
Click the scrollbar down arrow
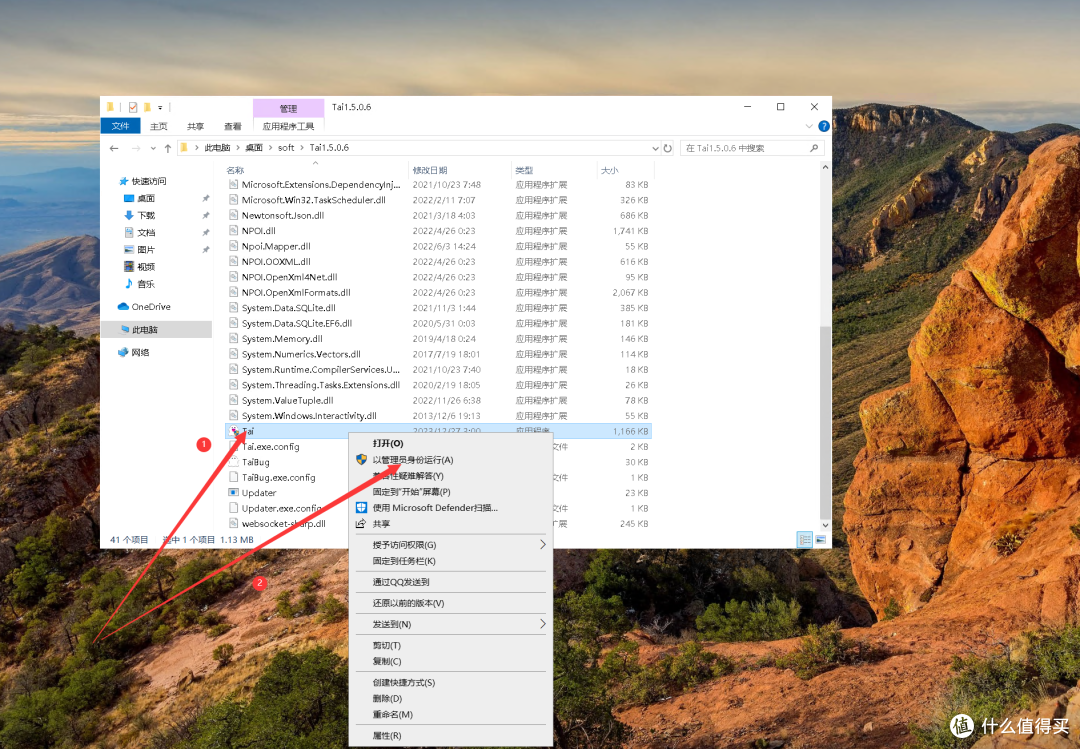click(x=825, y=525)
